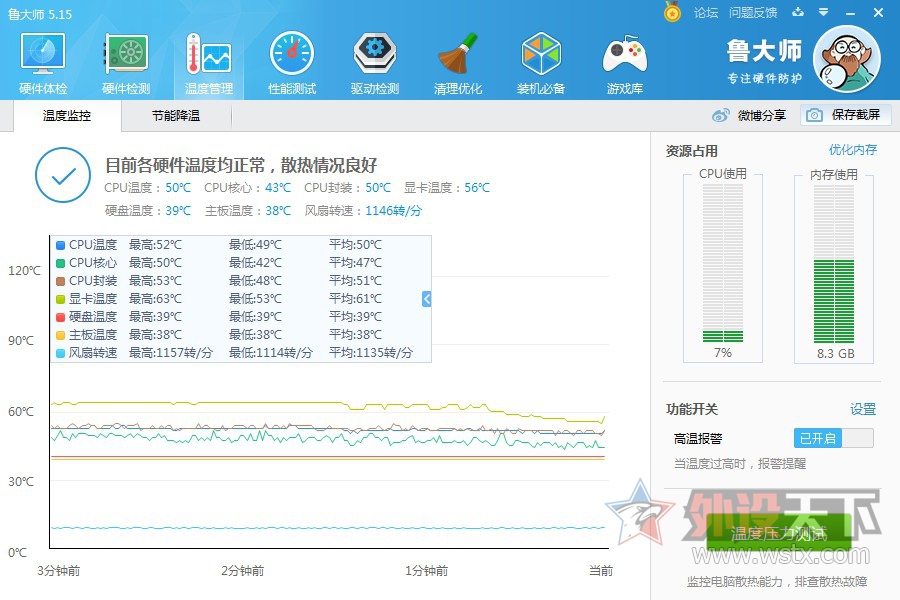Screen dimensions: 900x600
Task: Click the CPU封装：50℃ reading
Action: (347, 188)
